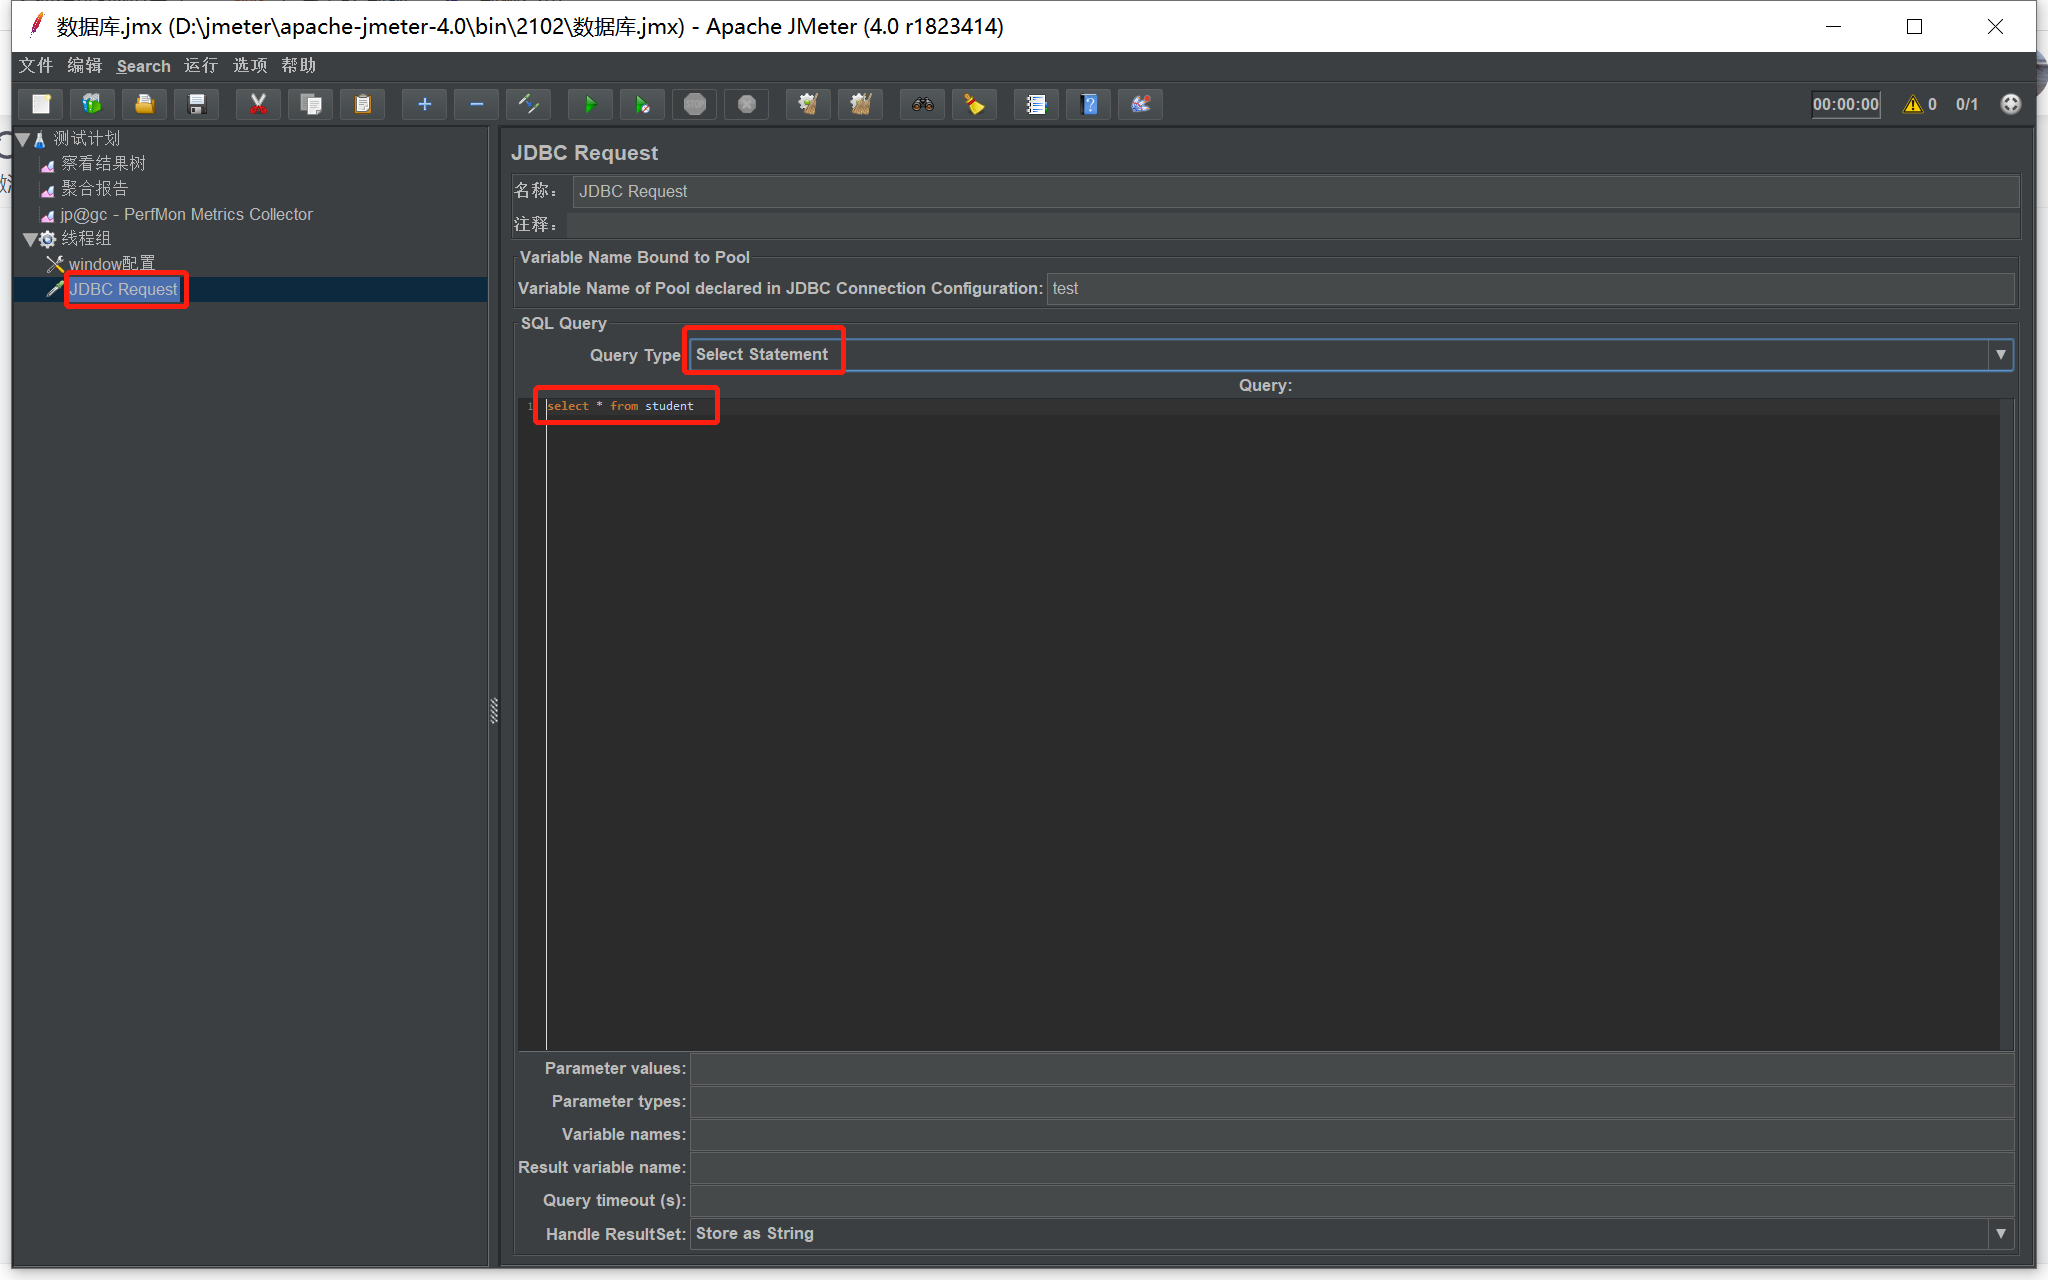Viewport: 2048px width, 1280px height.
Task: Click the Save test plan floppy icon
Action: click(197, 104)
